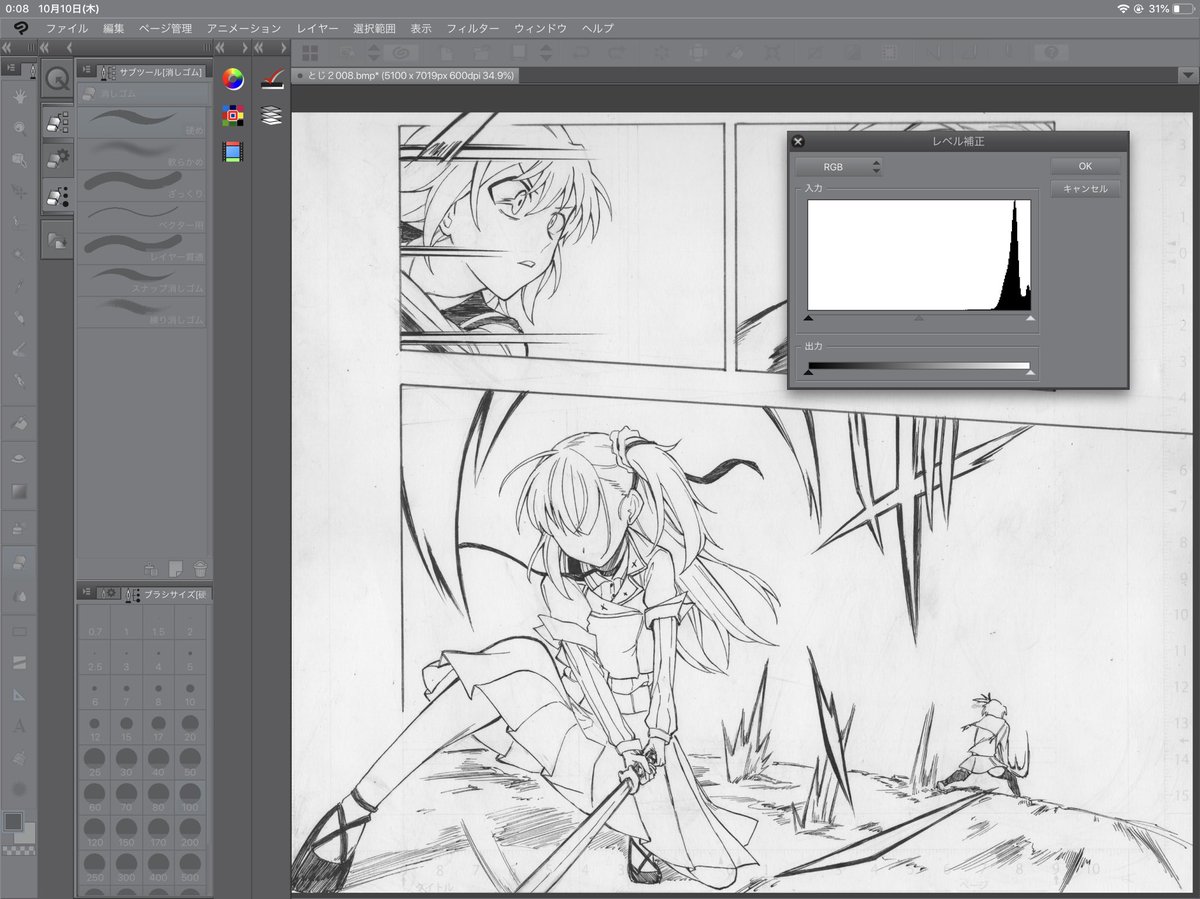Select the スナップ消しゴム sub tool
This screenshot has width=1200, height=899.
pos(142,279)
